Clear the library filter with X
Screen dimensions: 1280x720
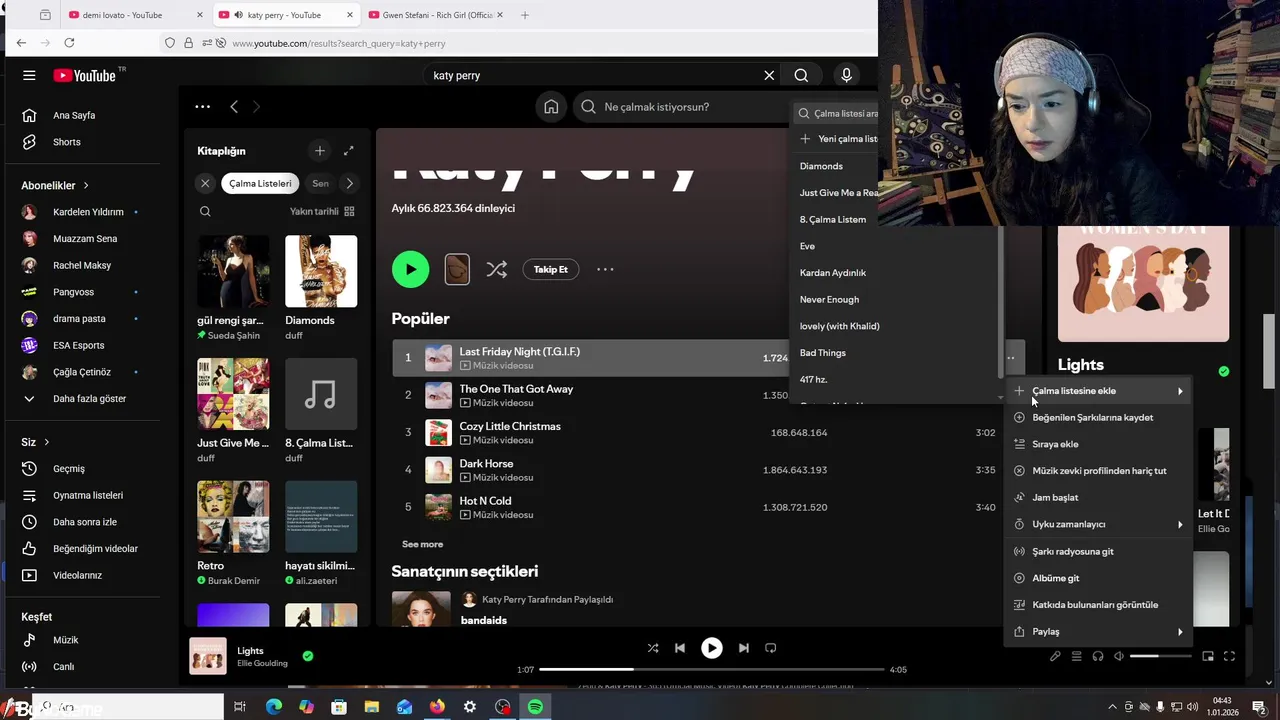[205, 183]
